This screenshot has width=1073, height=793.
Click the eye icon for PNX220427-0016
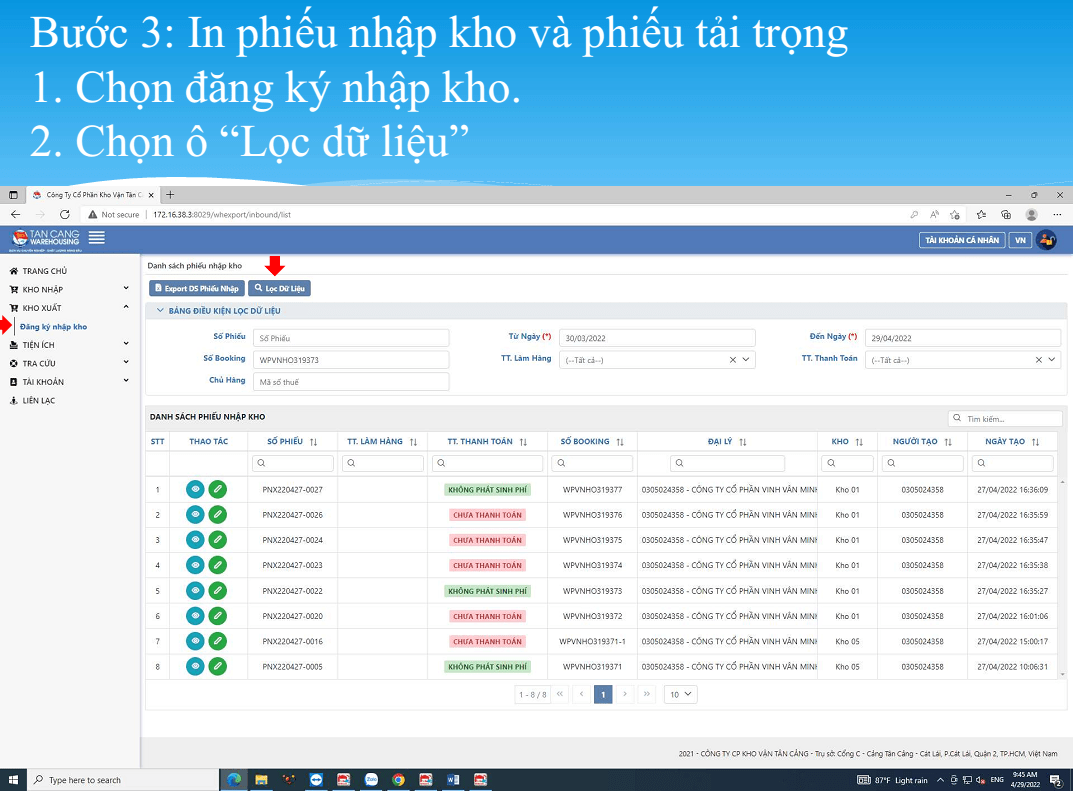click(195, 641)
